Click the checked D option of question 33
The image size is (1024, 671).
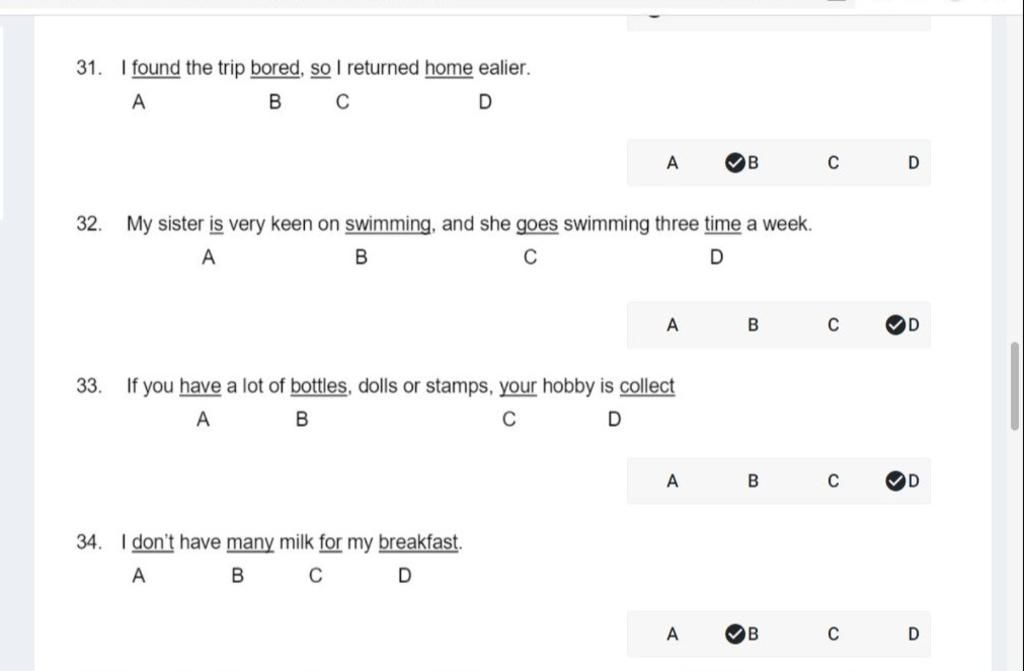(x=903, y=482)
